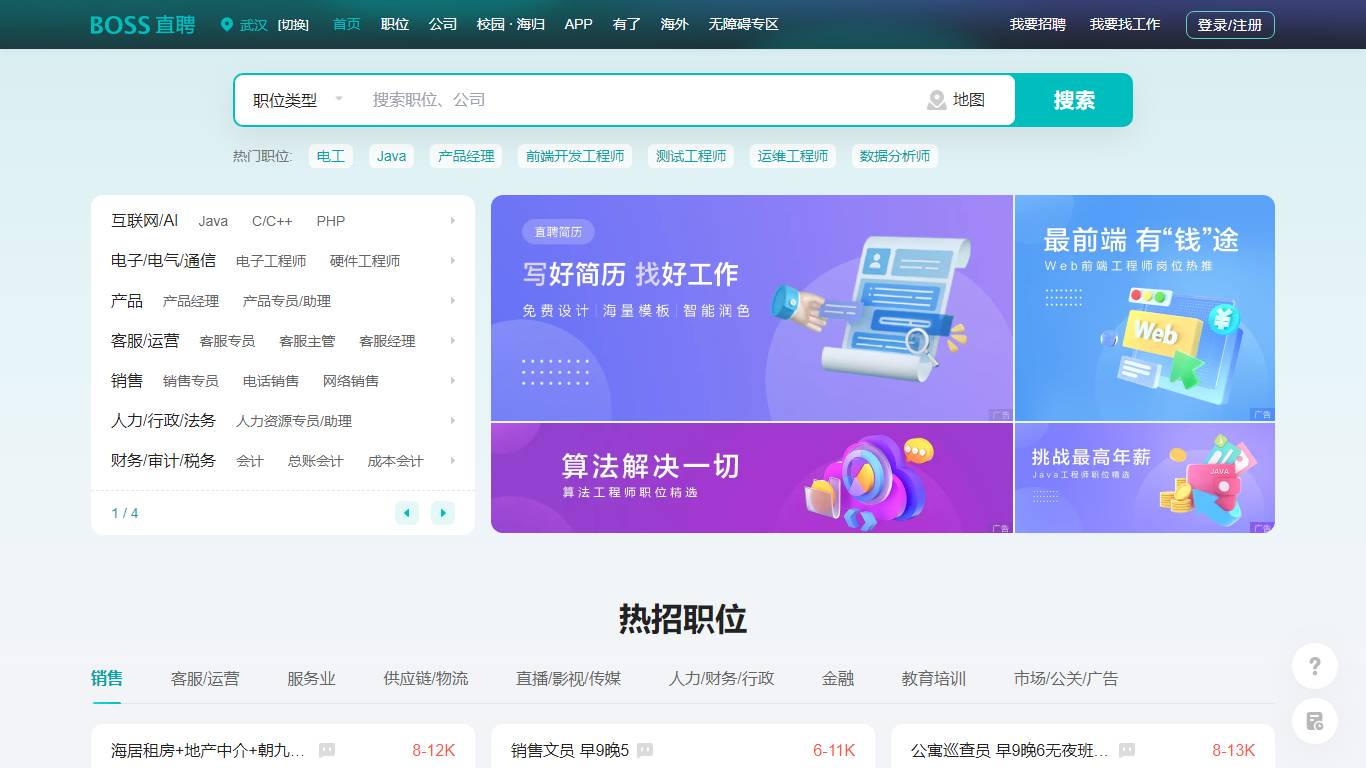The width and height of the screenshot is (1366, 768).
Task: Switch to the 客服/运营 tab
Action: (x=205, y=678)
